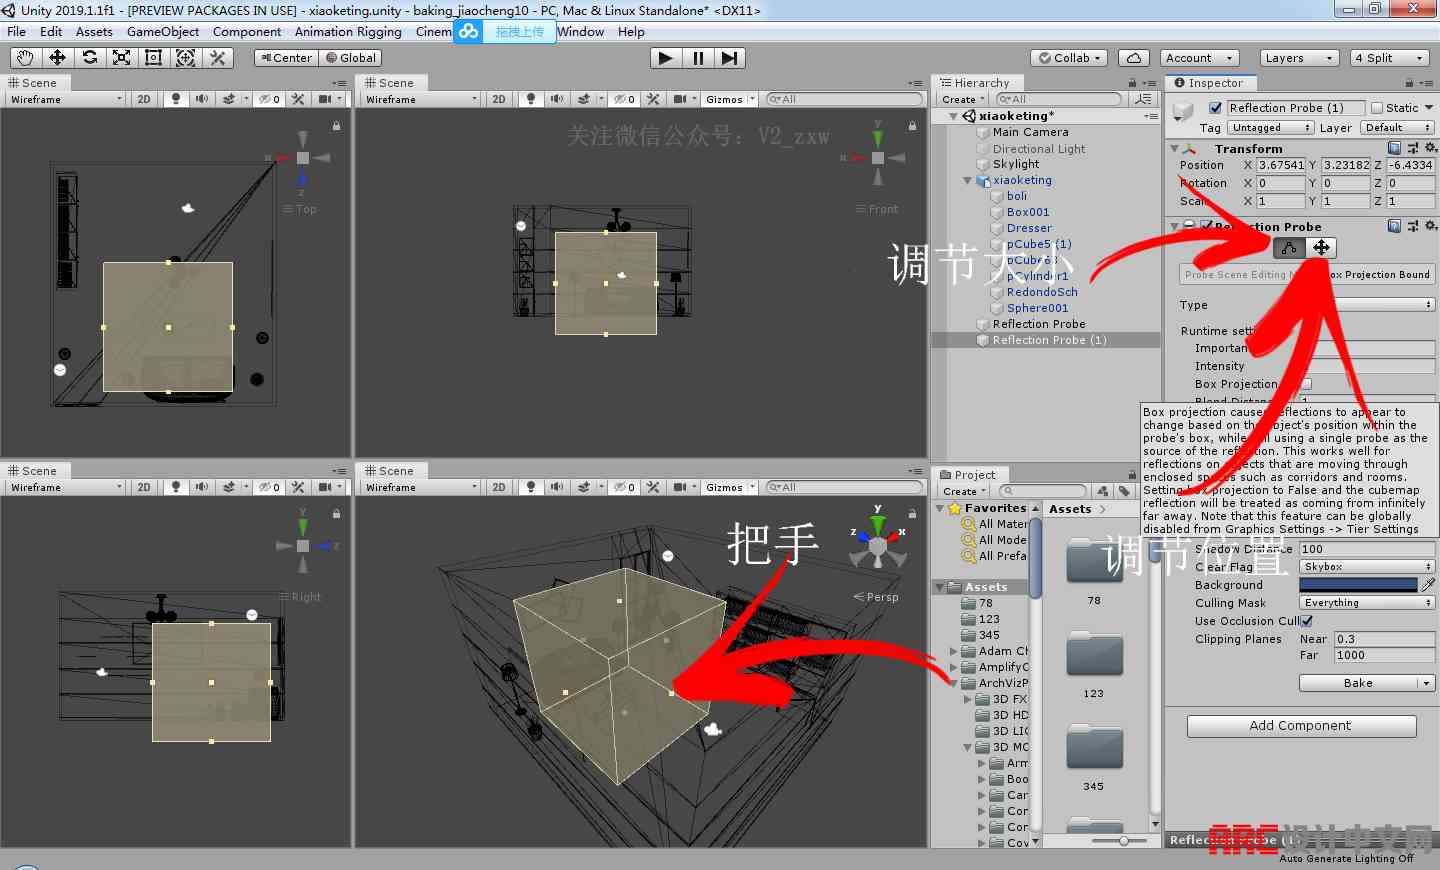This screenshot has height=870, width=1440.
Task: Open the Layers dropdown
Action: (x=1298, y=58)
